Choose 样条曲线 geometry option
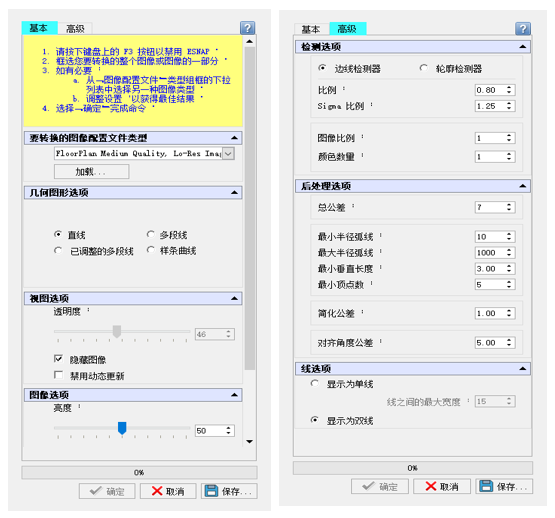Screen dimensions: 555x518 pos(150,250)
